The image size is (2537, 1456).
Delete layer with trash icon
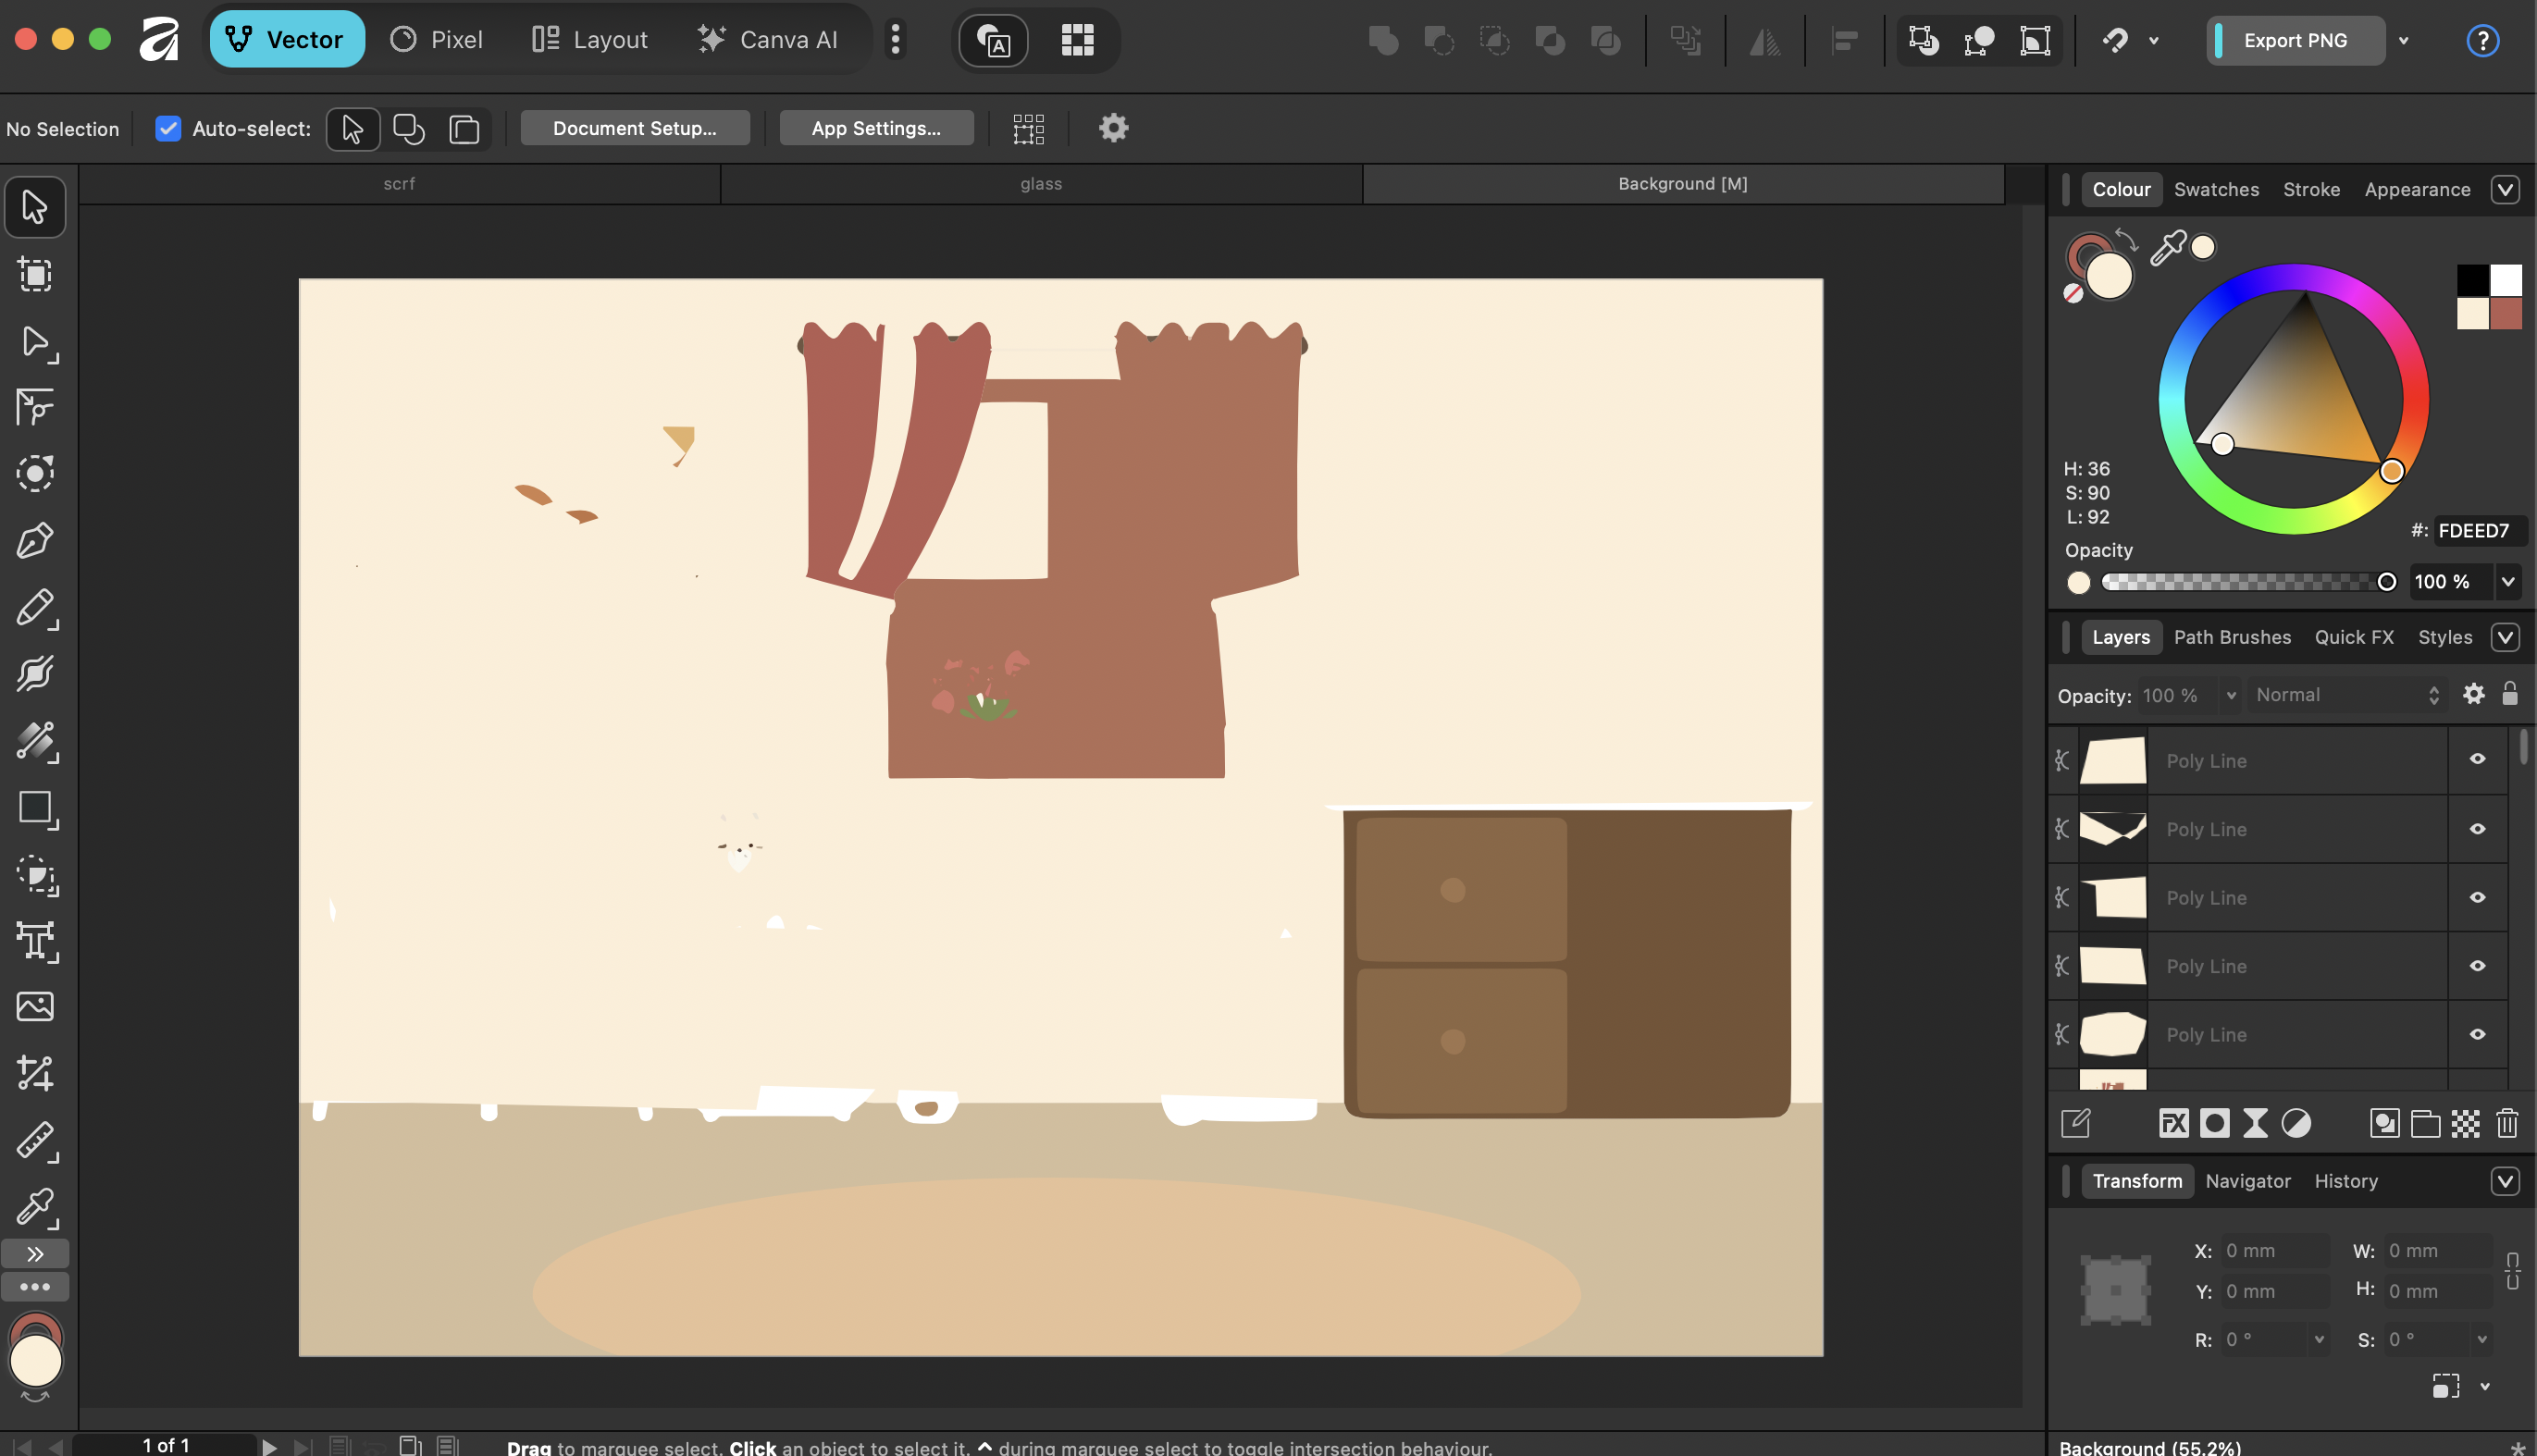[2506, 1123]
